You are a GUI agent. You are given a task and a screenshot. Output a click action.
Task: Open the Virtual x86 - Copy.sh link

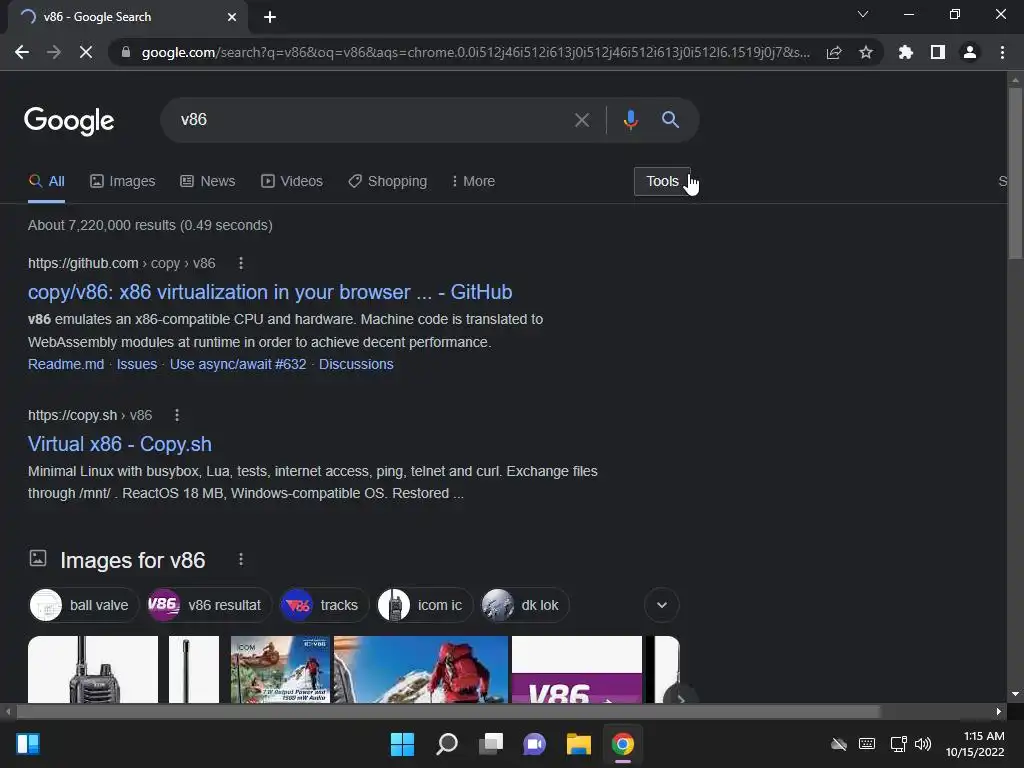[x=120, y=444]
